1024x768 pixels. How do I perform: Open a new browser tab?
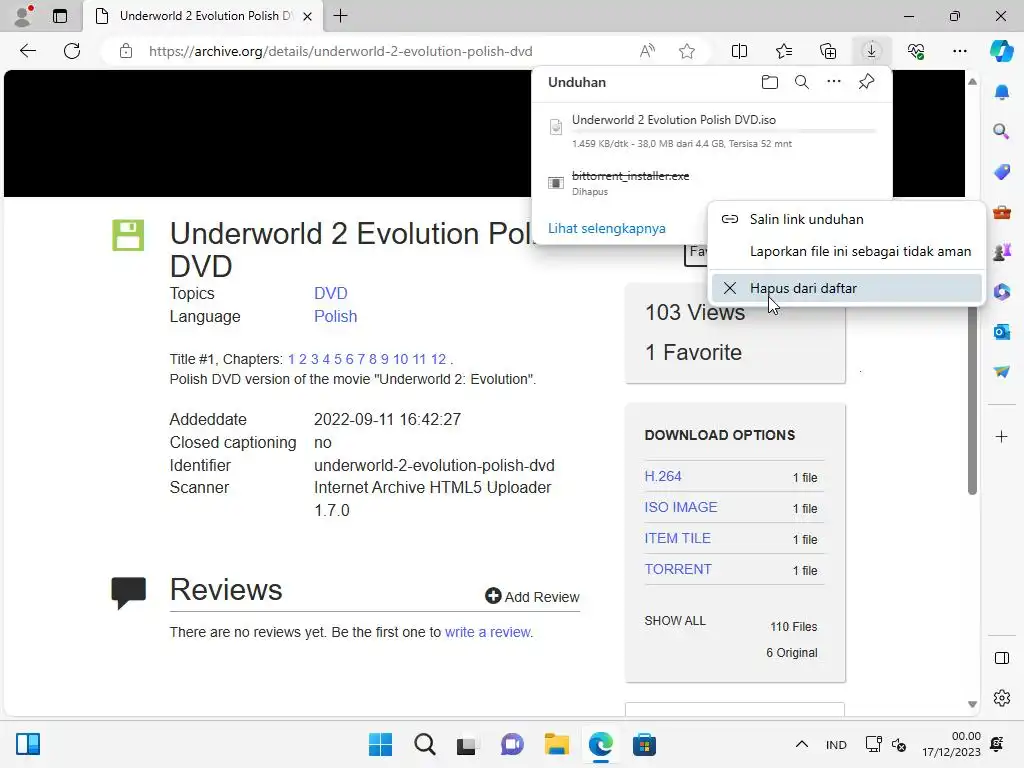click(x=340, y=16)
